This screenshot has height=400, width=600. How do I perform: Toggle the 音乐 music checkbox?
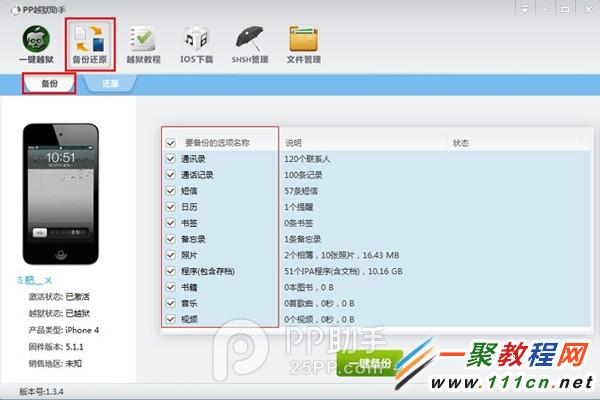point(171,303)
